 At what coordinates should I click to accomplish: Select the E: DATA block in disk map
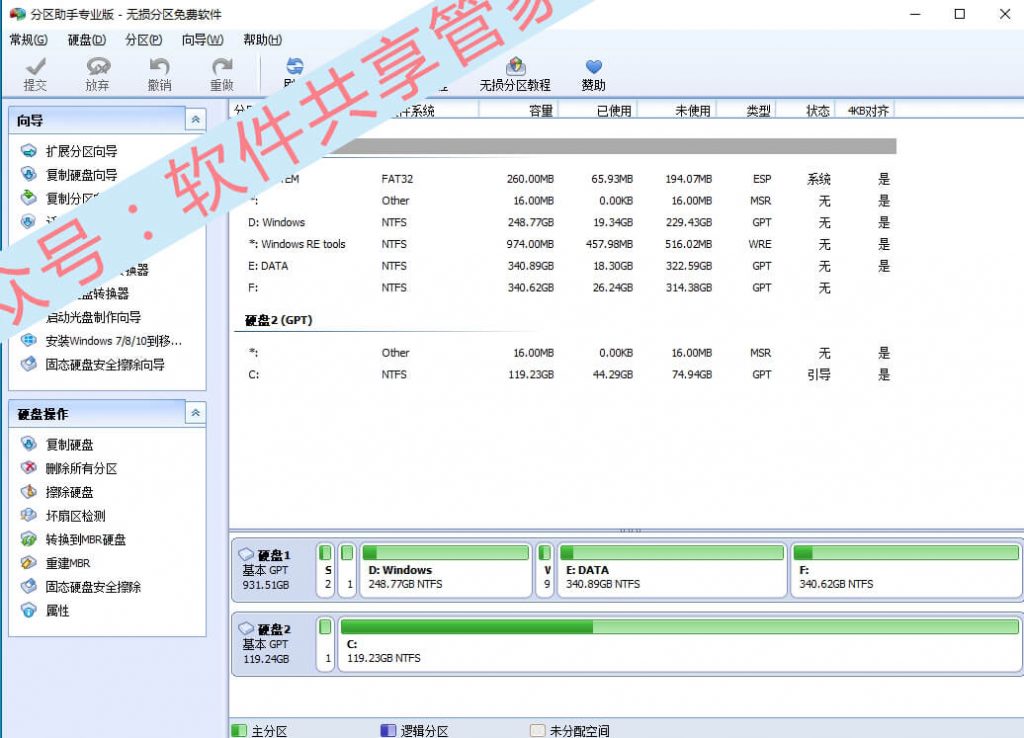tap(672, 571)
